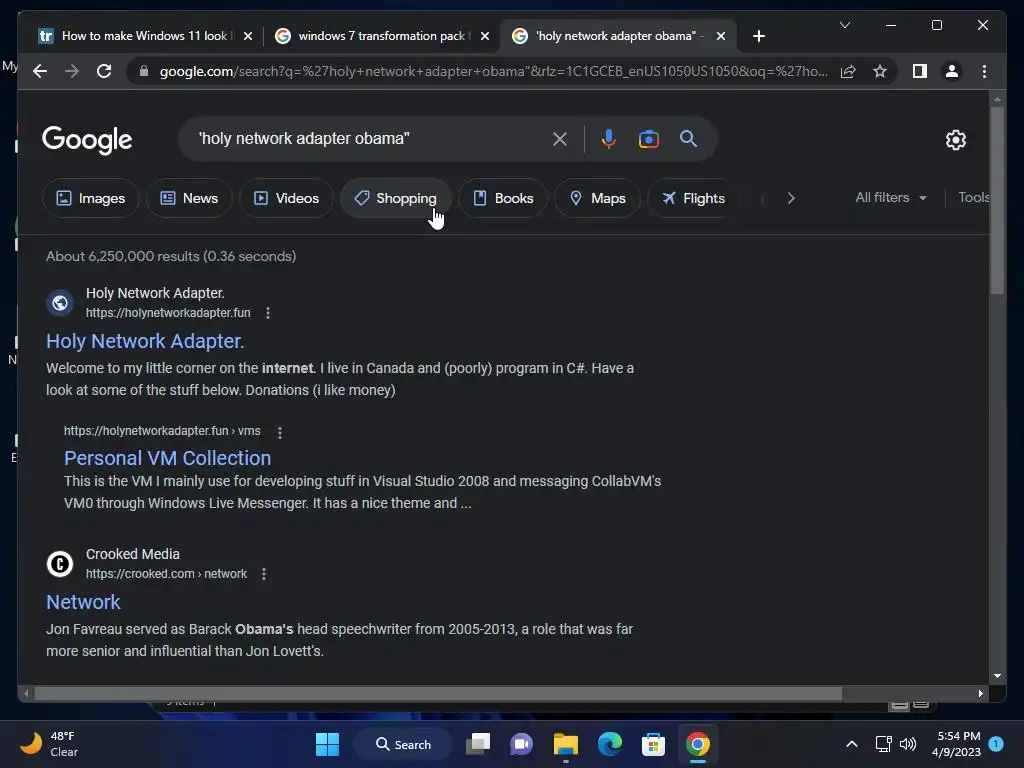1024x768 pixels.
Task: Switch to 'How to make Windows 11 look' tab
Action: coord(142,36)
